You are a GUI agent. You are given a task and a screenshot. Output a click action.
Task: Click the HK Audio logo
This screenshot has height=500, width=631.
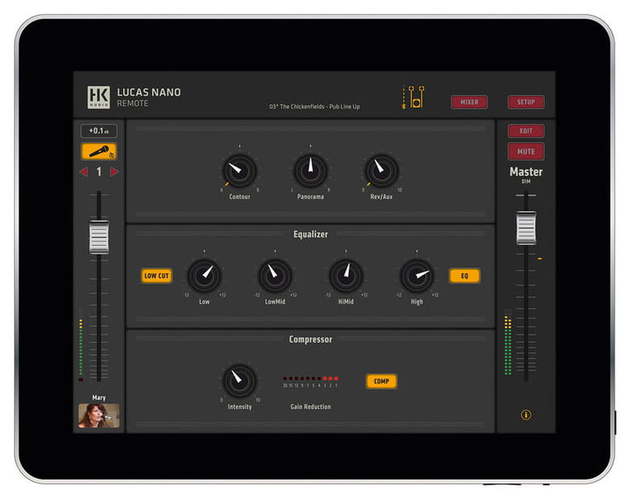coord(99,97)
